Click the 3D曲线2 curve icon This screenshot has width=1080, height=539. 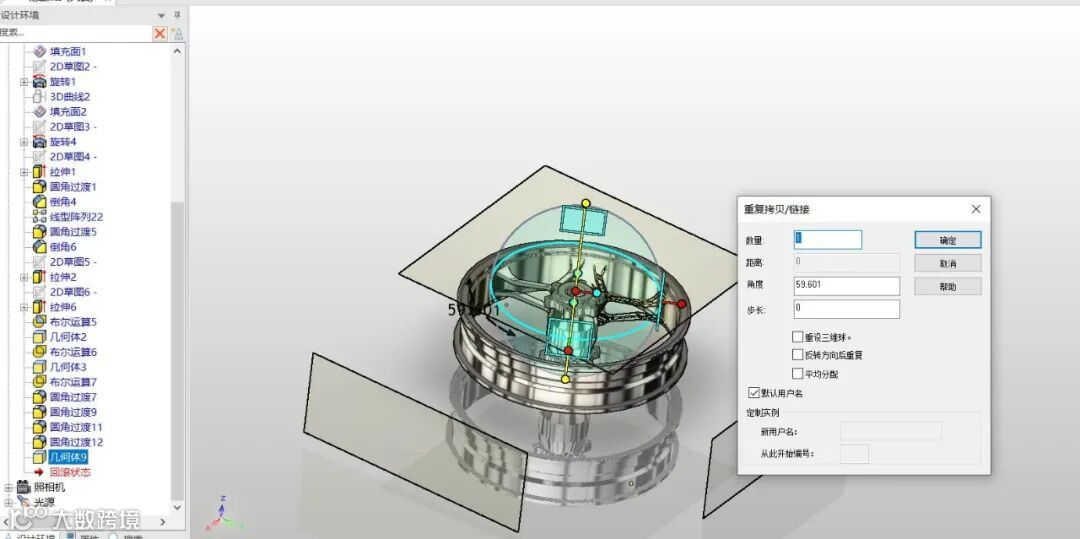[x=39, y=96]
